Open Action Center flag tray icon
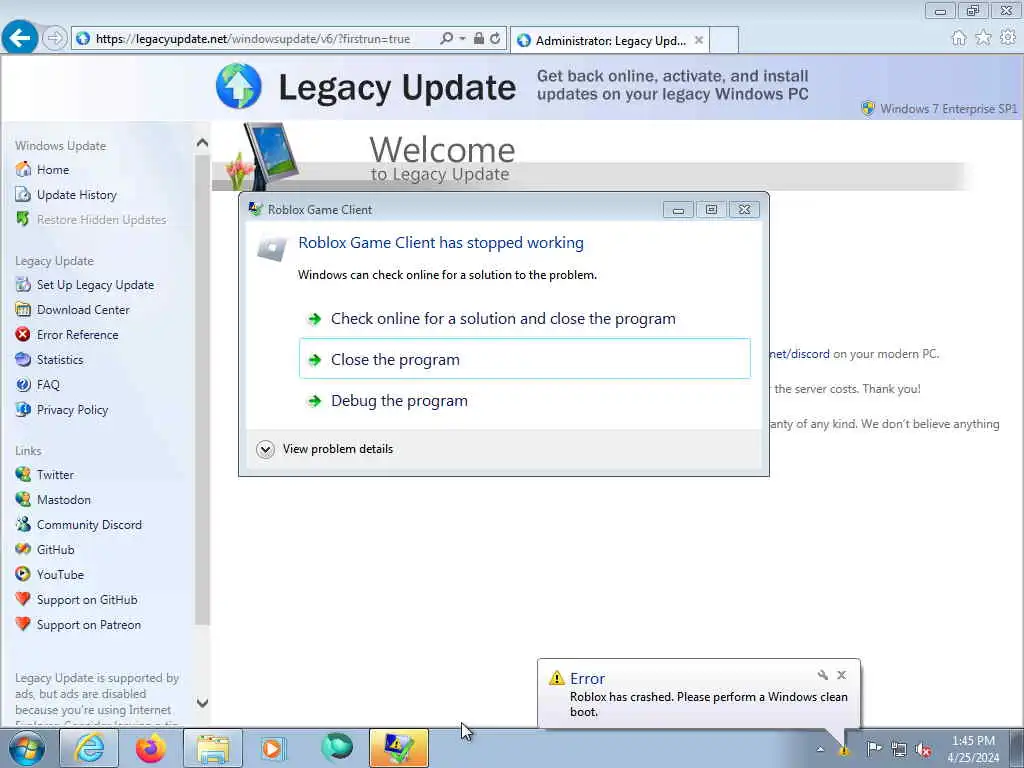This screenshot has height=768, width=1024. (874, 748)
